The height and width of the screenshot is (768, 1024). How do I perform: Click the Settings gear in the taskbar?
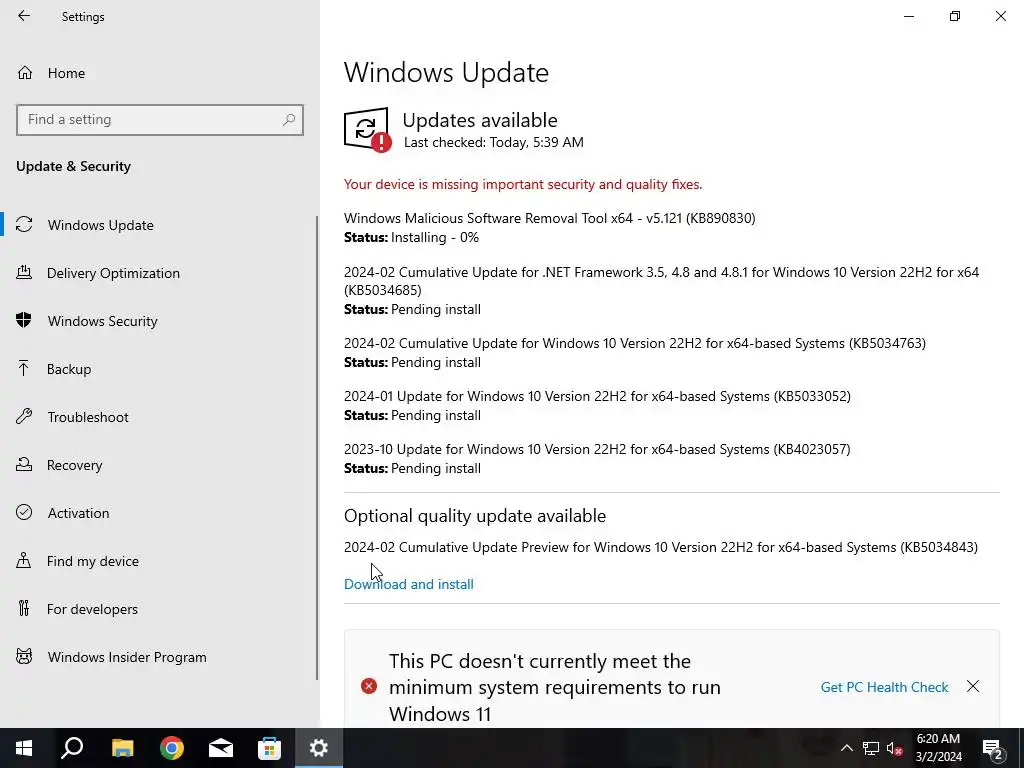pos(319,748)
